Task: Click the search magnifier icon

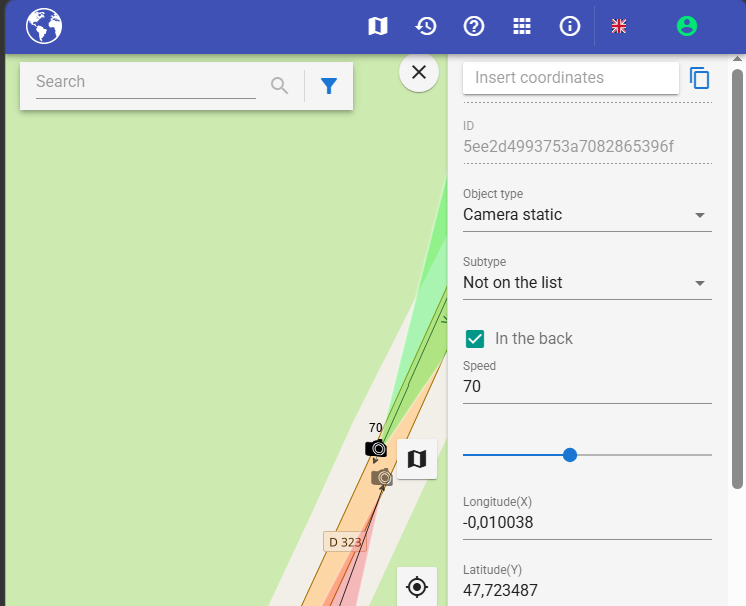Action: tap(279, 86)
